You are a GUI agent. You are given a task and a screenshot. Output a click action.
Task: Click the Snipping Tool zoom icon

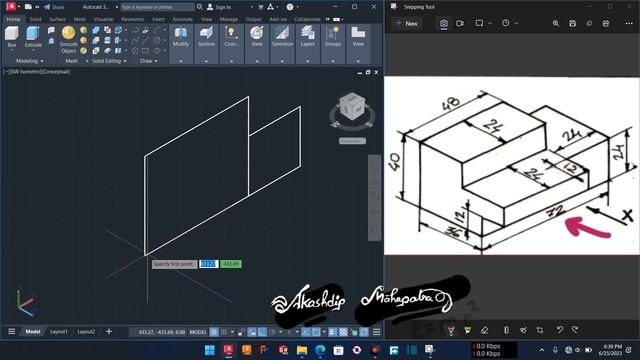coord(556,23)
